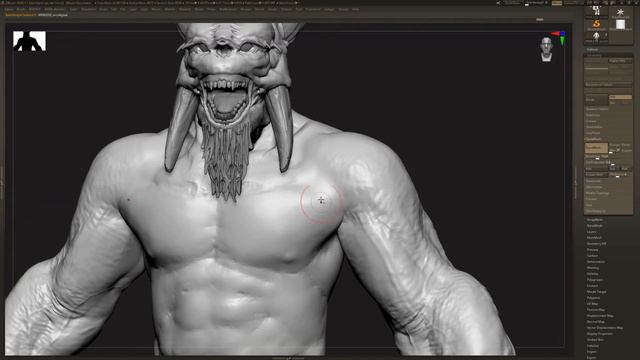This screenshot has height=360, width=640.
Task: Click the silhouette thumbnail in canvas corner
Action: pyautogui.click(x=29, y=41)
